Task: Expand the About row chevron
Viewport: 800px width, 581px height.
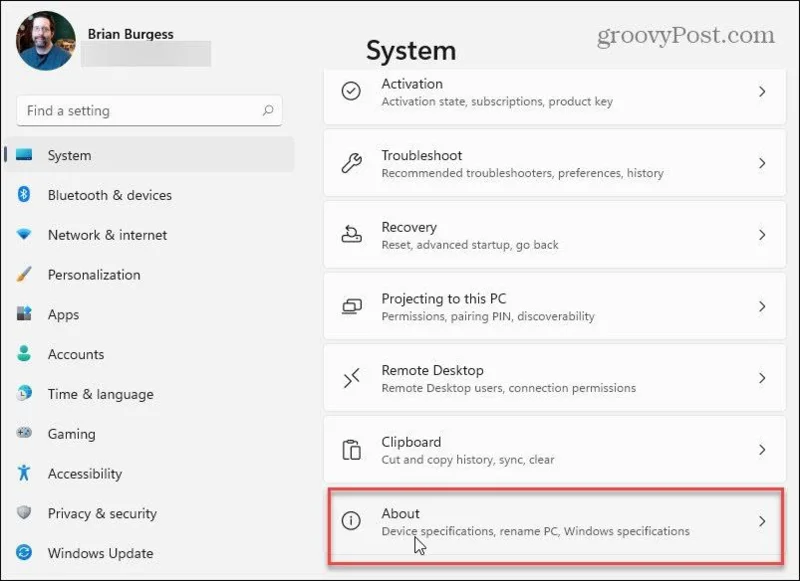Action: [762, 521]
